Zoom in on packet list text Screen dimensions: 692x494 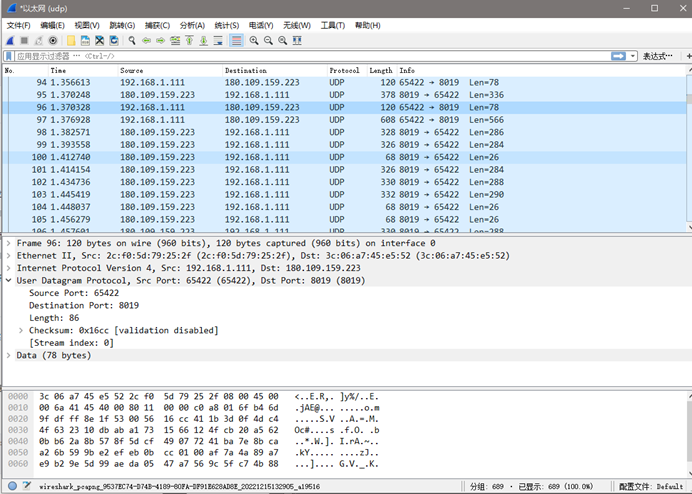click(x=255, y=41)
